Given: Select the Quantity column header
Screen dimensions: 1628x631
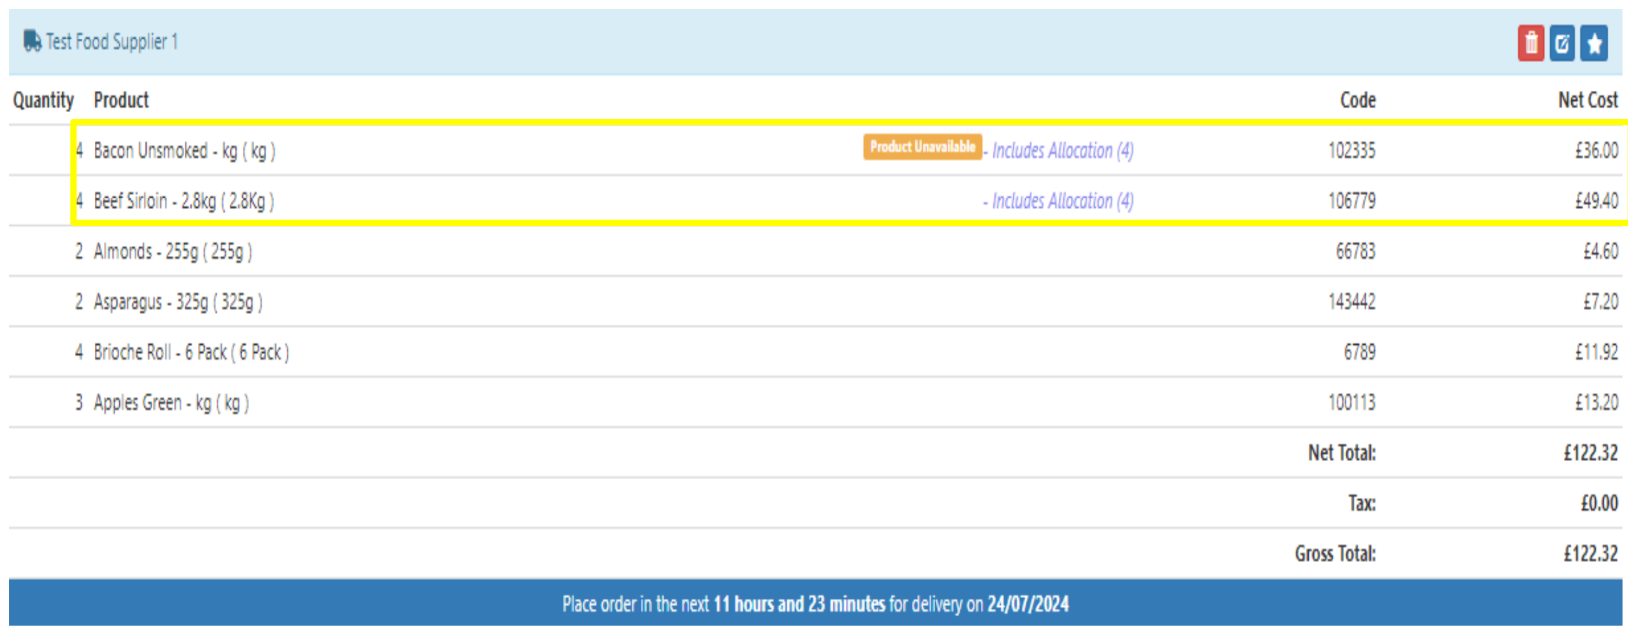Looking at the screenshot, I should tap(43, 100).
